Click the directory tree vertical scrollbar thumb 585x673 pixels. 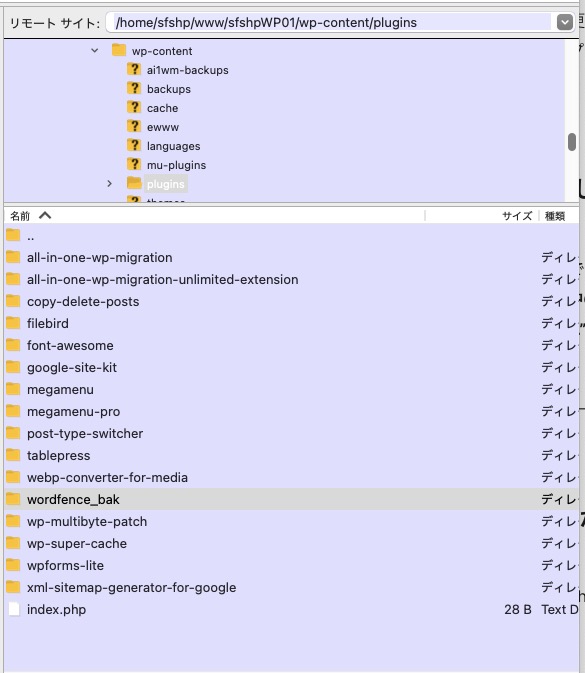[572, 142]
